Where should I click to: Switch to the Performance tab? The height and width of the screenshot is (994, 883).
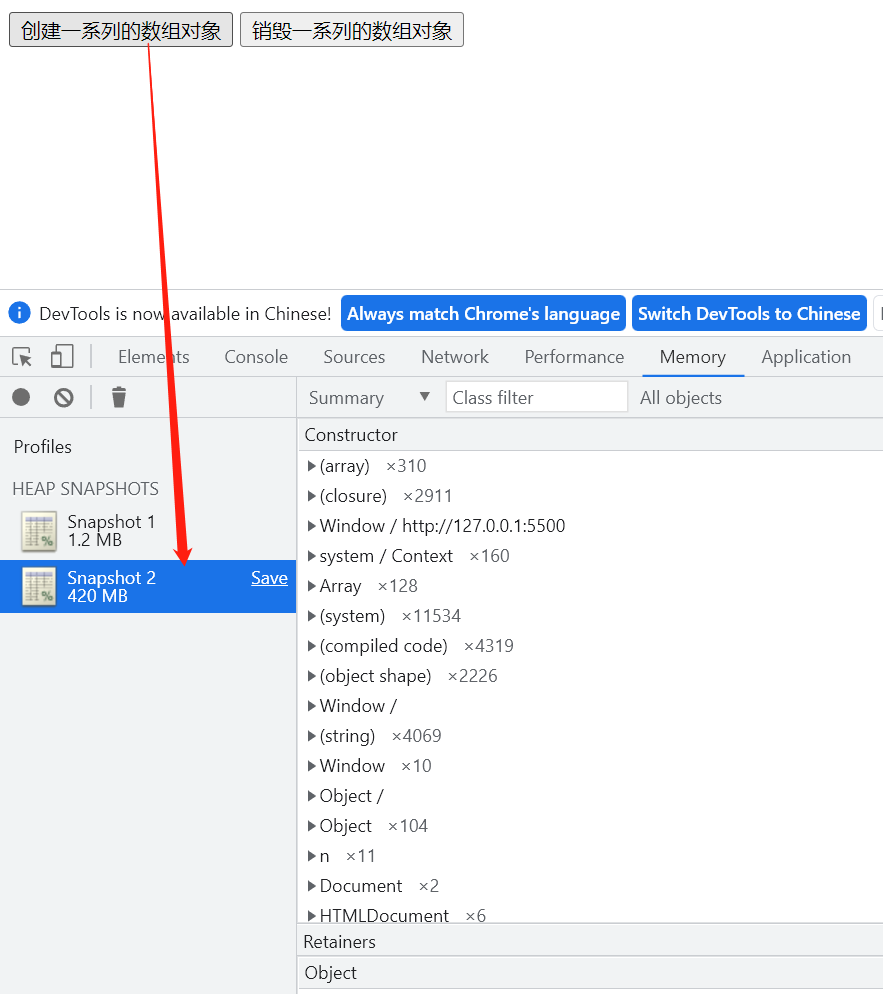click(x=574, y=357)
